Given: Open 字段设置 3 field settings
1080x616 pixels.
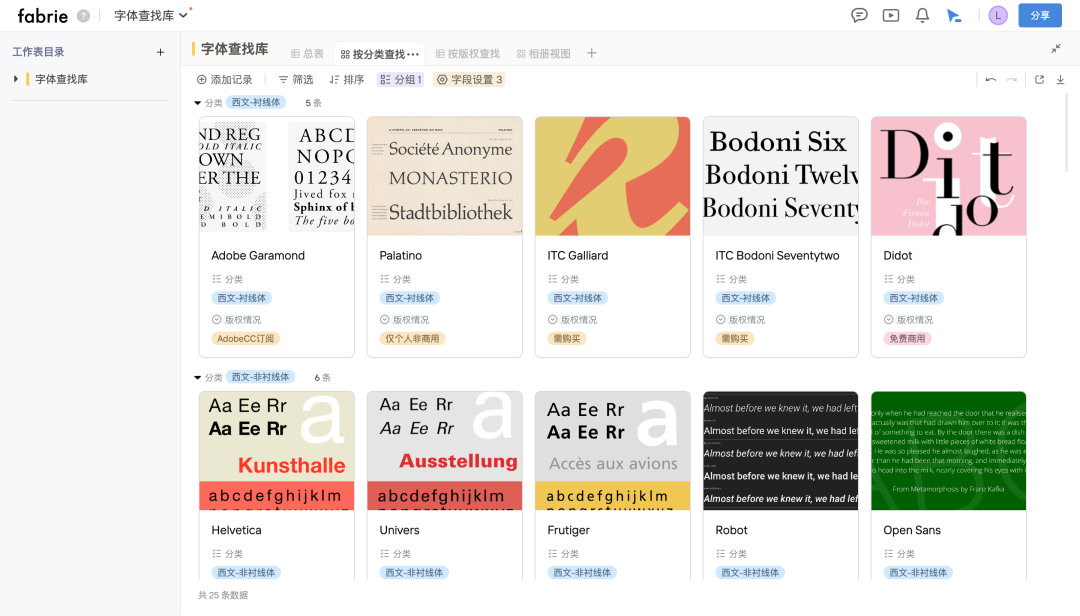Looking at the screenshot, I should [470, 80].
